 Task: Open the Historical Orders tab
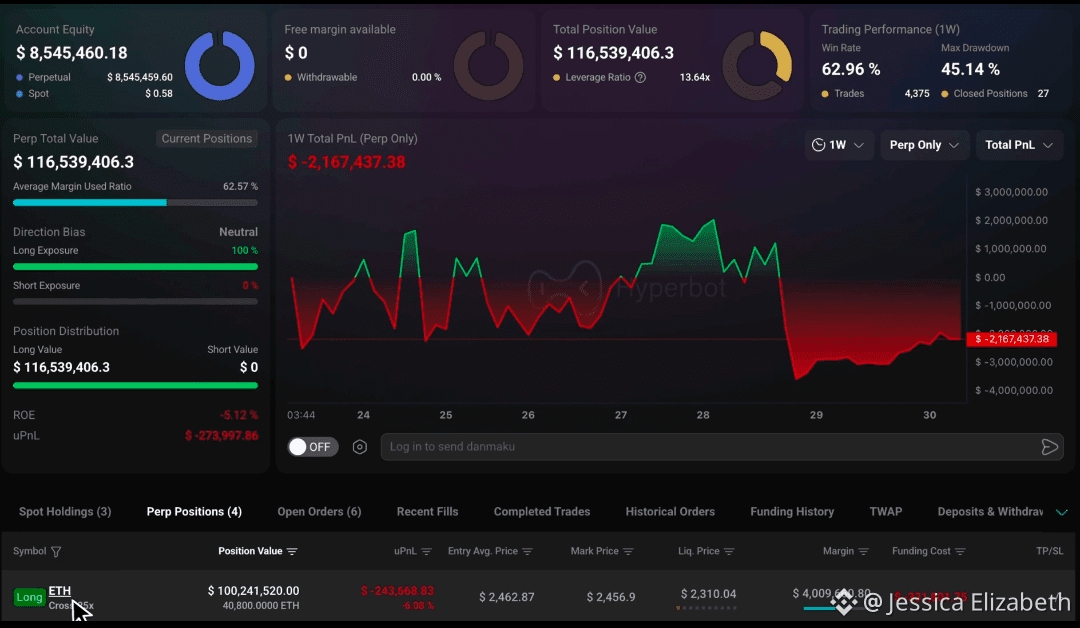click(x=670, y=512)
